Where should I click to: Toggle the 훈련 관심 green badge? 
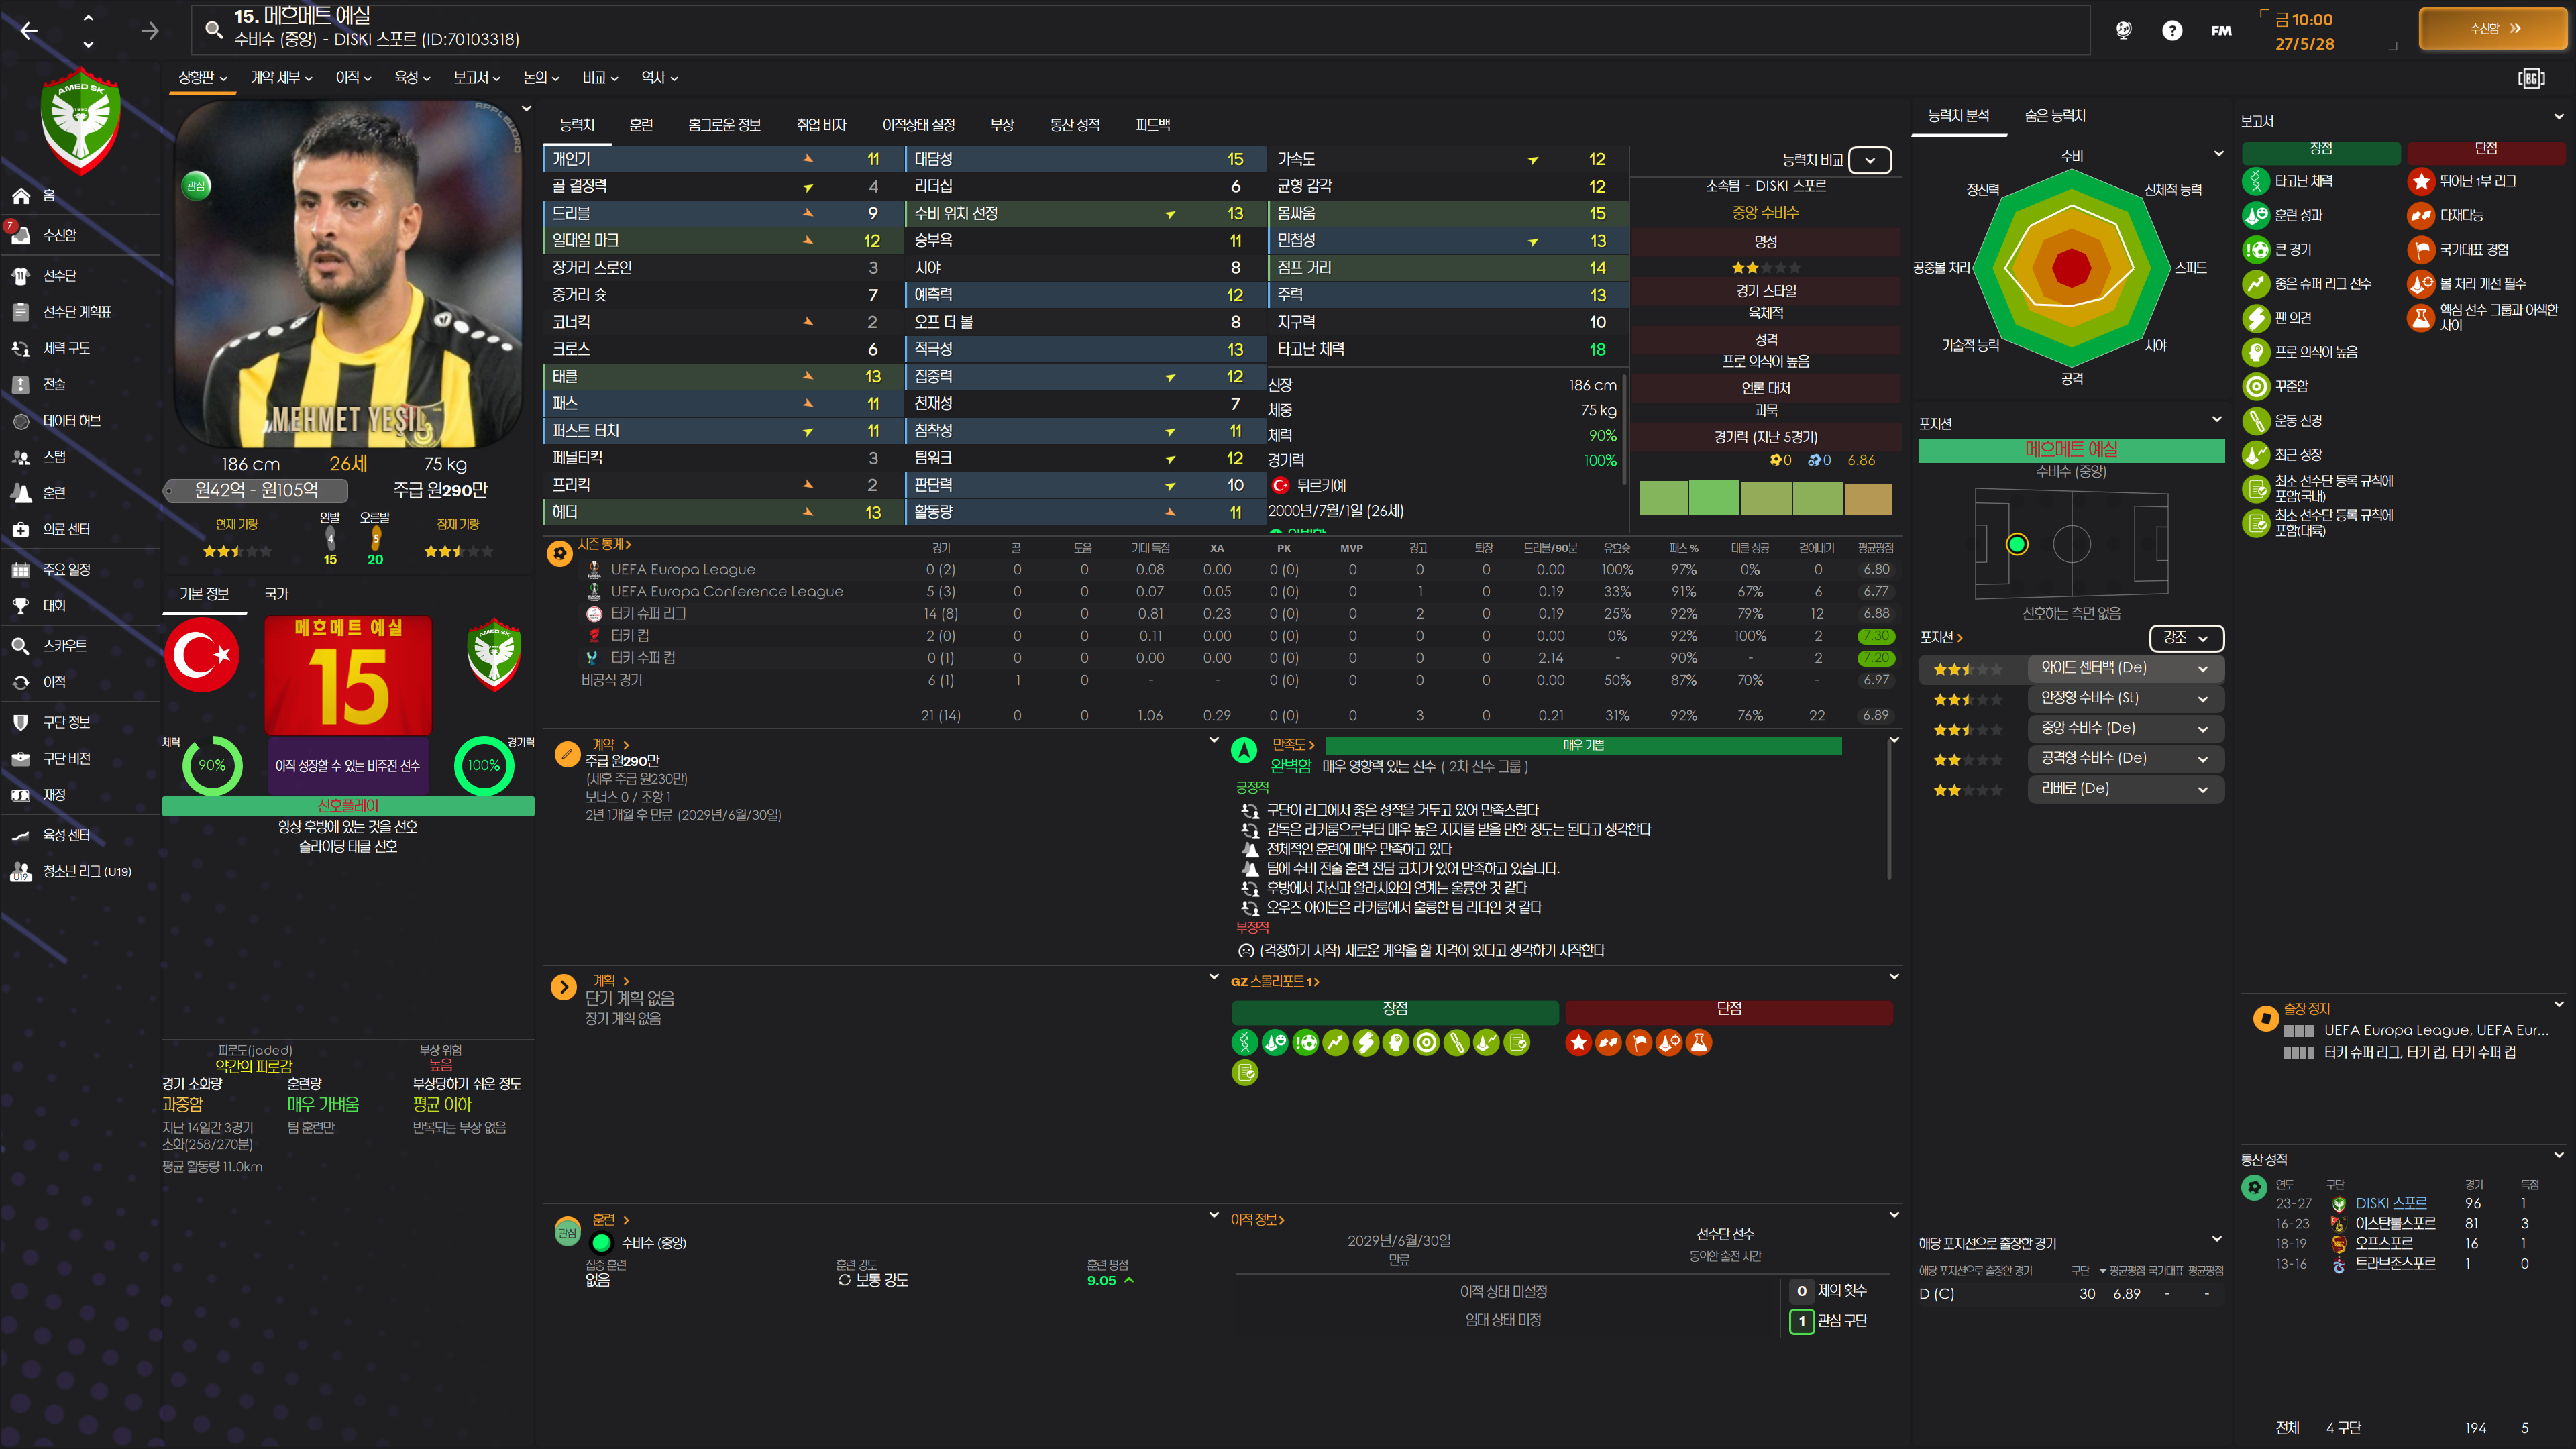567,1232
